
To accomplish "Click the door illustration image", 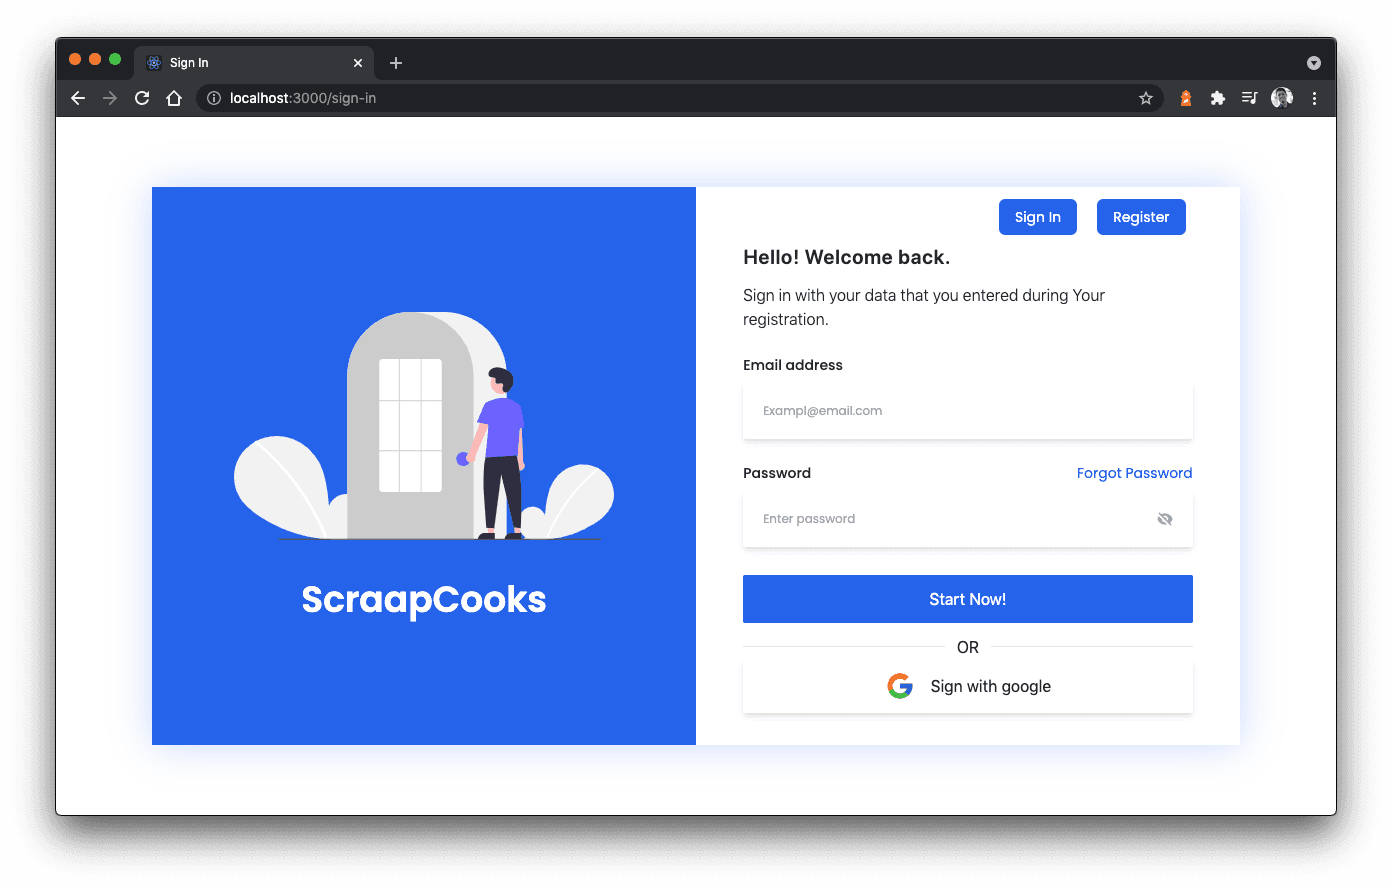I will [424, 426].
